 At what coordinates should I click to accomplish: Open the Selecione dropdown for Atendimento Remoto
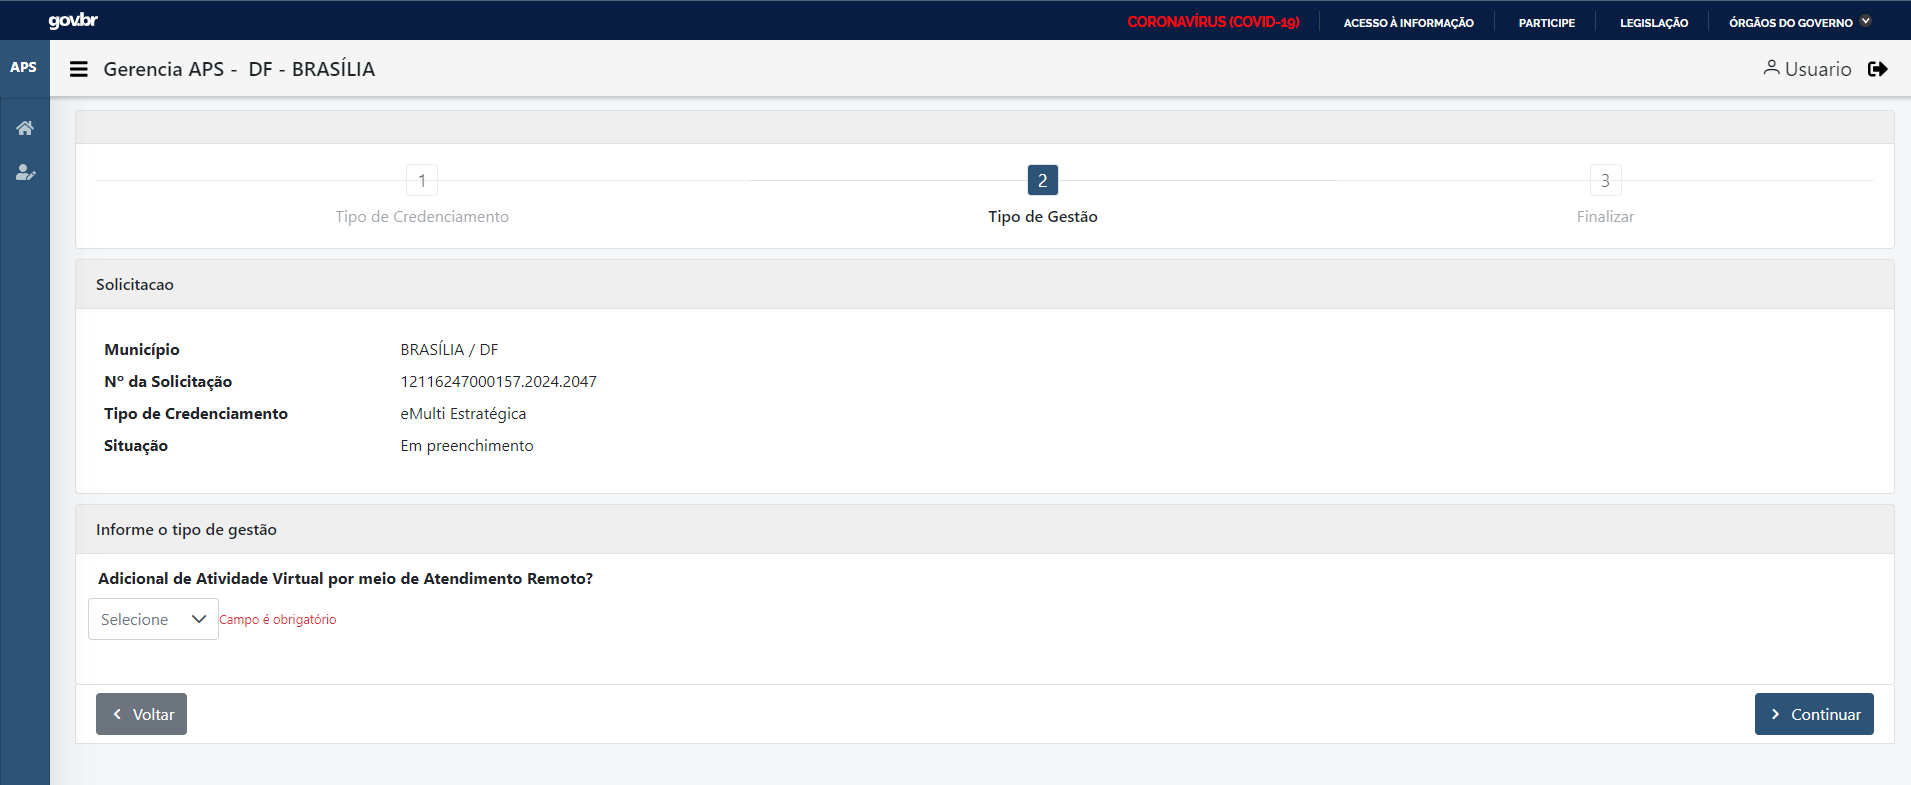pyautogui.click(x=153, y=619)
